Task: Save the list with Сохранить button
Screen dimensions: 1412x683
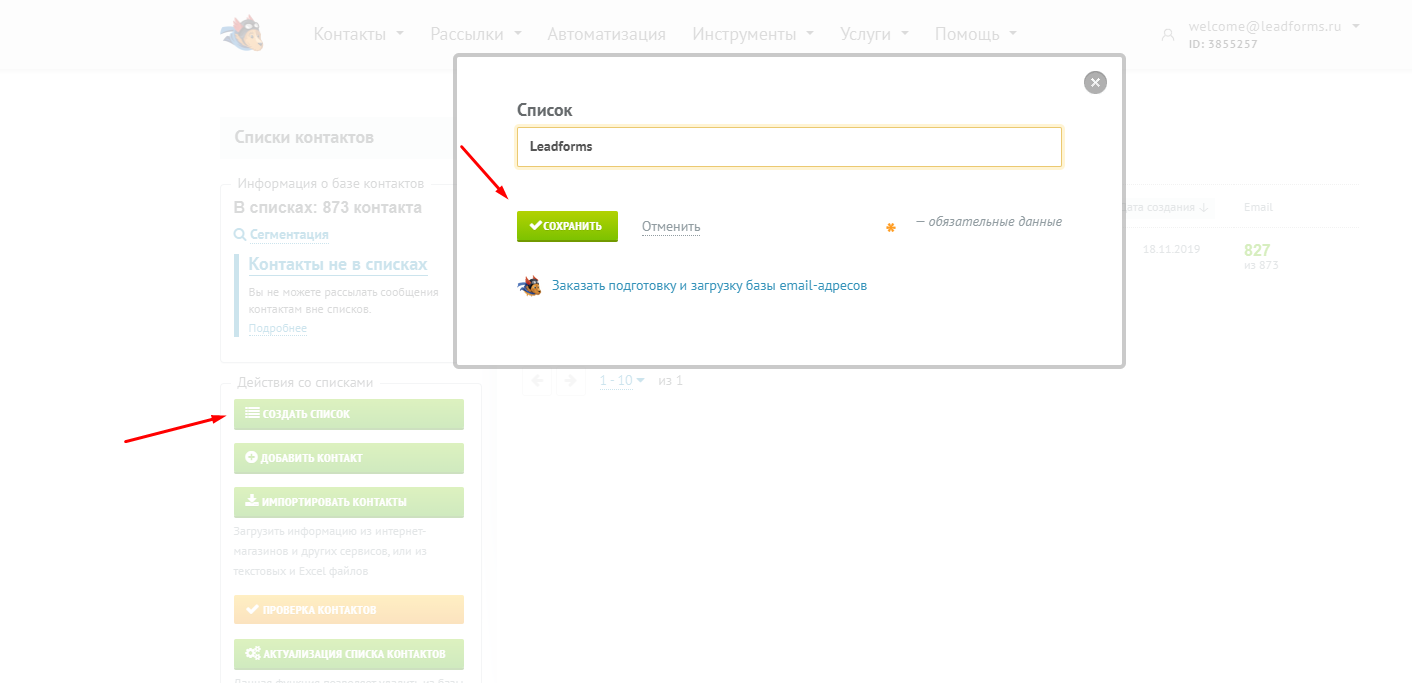Action: [x=567, y=226]
